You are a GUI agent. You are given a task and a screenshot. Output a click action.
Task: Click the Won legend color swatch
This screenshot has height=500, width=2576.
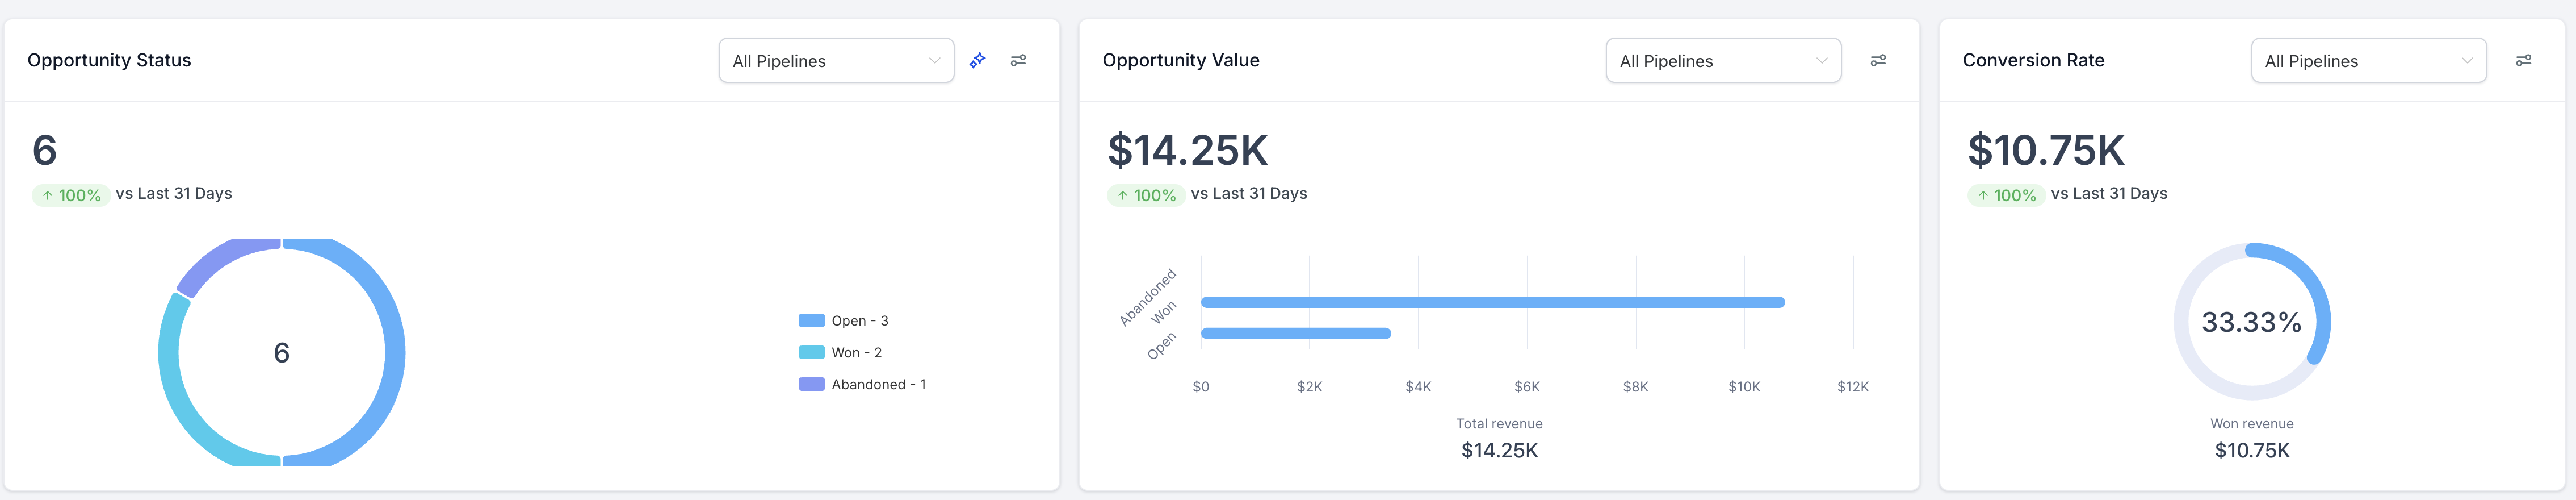811,353
